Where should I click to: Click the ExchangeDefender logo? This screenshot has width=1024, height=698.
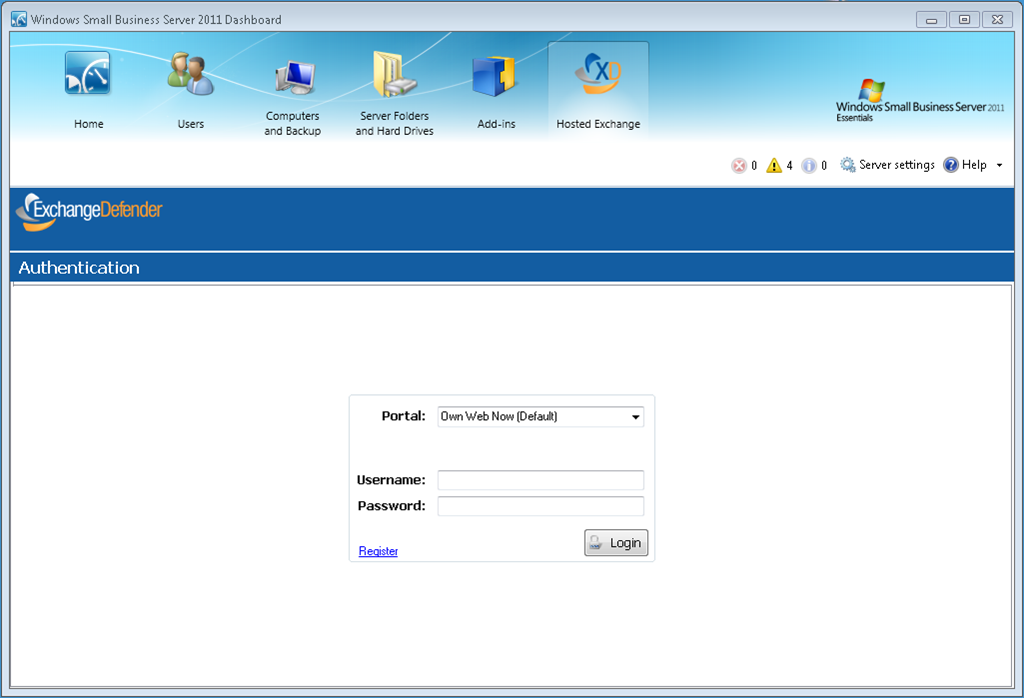(90, 211)
